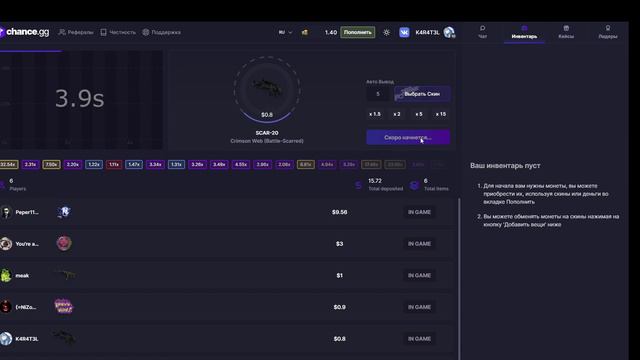Click the player list vertical scrollbar
Image resolution: width=640 pixels, height=360 pixels.
click(x=459, y=279)
